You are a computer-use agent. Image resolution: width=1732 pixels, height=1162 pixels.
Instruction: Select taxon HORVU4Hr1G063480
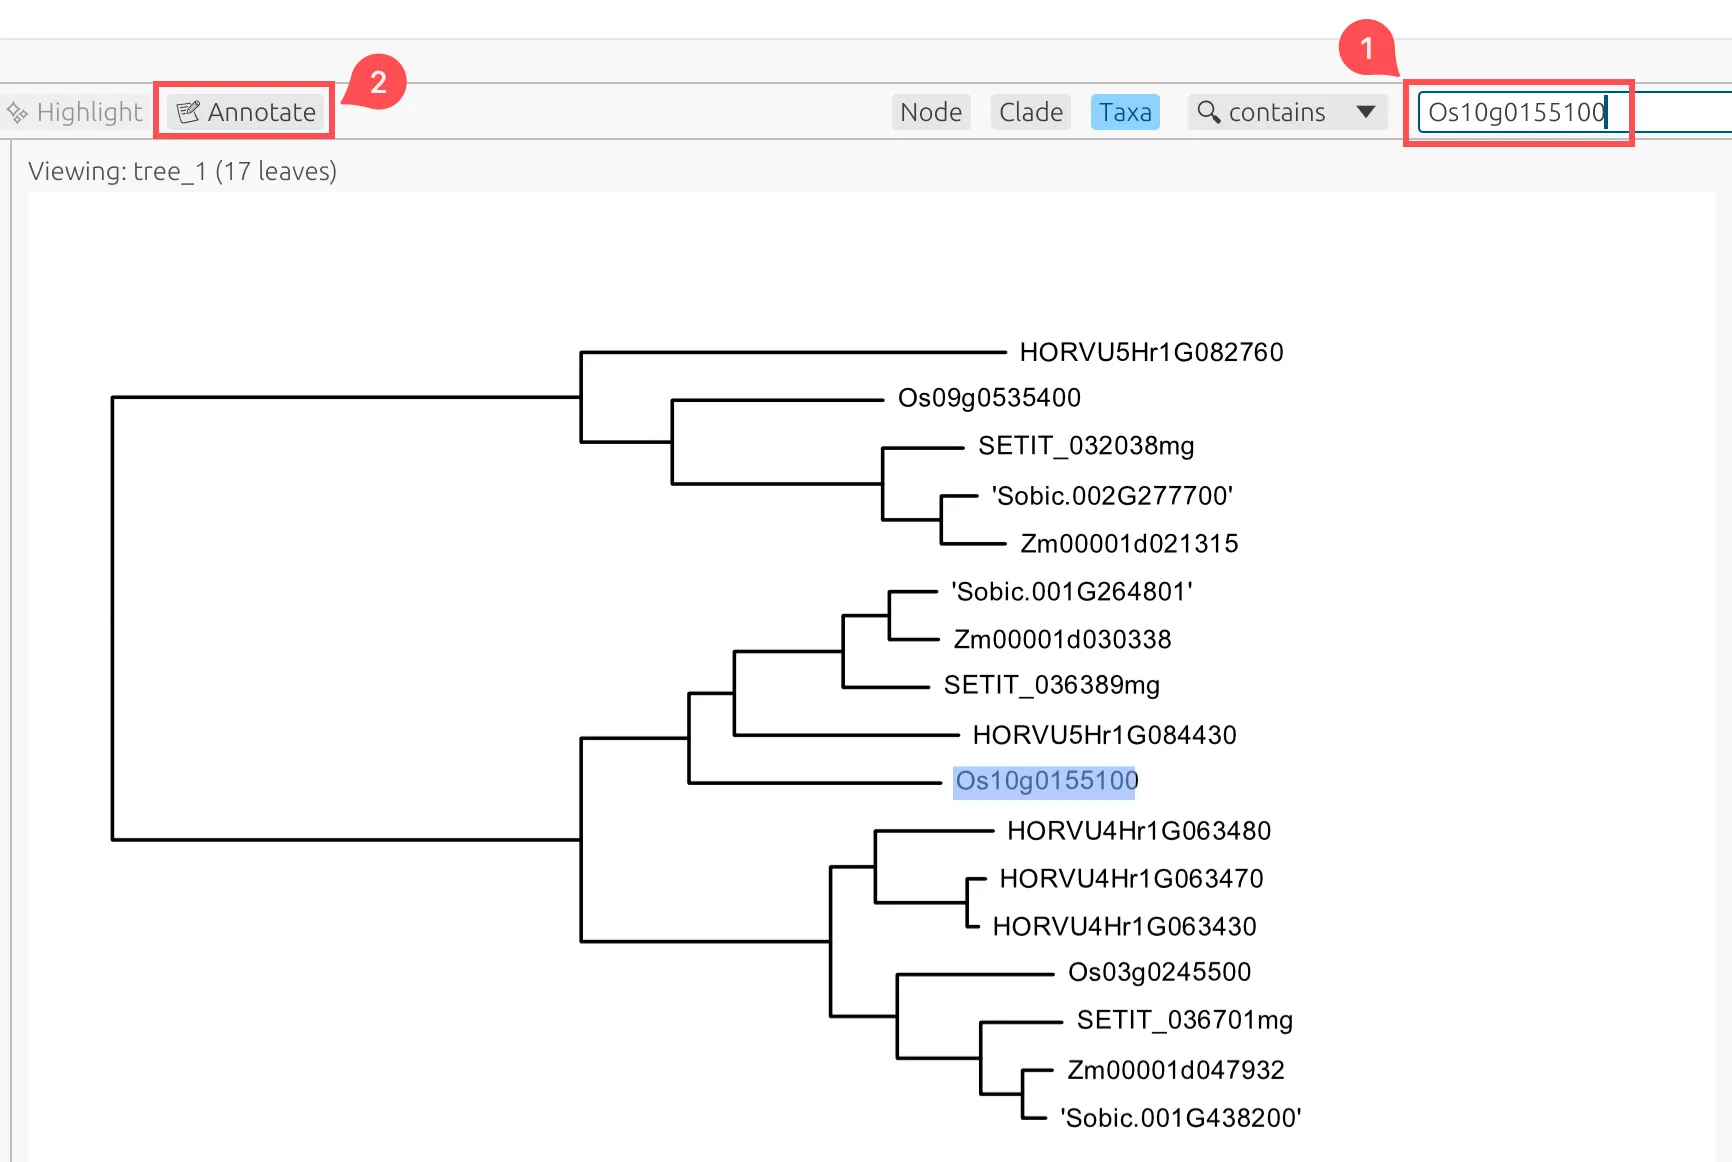(x=1139, y=831)
